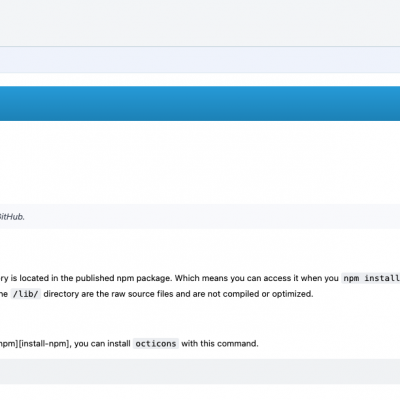
Task: Click the phrase 'you can install'
Action: (x=102, y=343)
